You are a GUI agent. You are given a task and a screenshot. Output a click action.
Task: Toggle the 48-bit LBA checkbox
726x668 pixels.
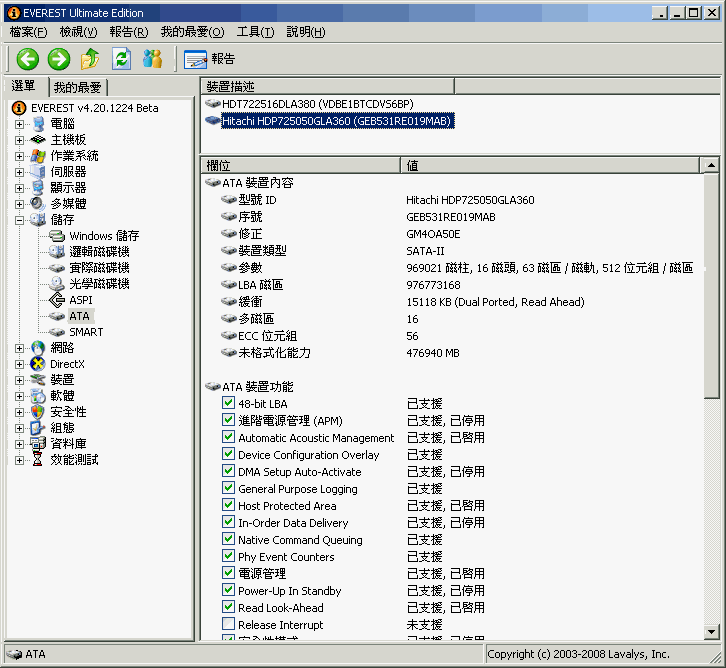click(228, 403)
